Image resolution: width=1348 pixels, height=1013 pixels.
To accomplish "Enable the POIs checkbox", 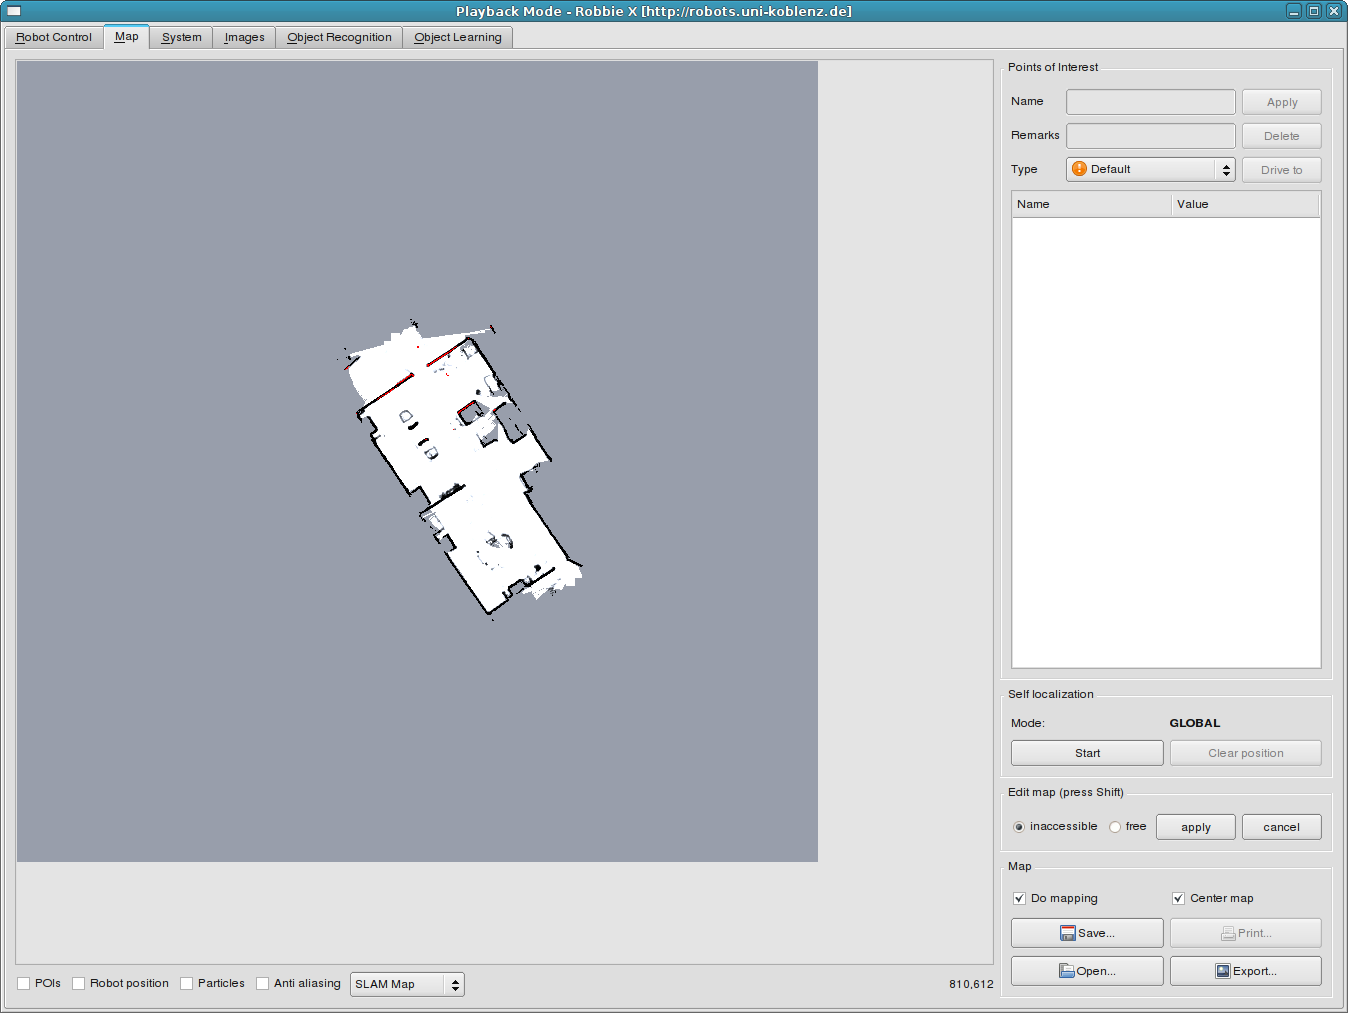I will click(x=24, y=984).
